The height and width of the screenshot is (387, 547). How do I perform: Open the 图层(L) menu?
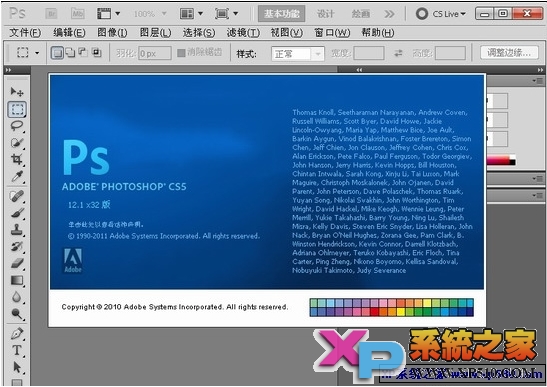[x=156, y=32]
